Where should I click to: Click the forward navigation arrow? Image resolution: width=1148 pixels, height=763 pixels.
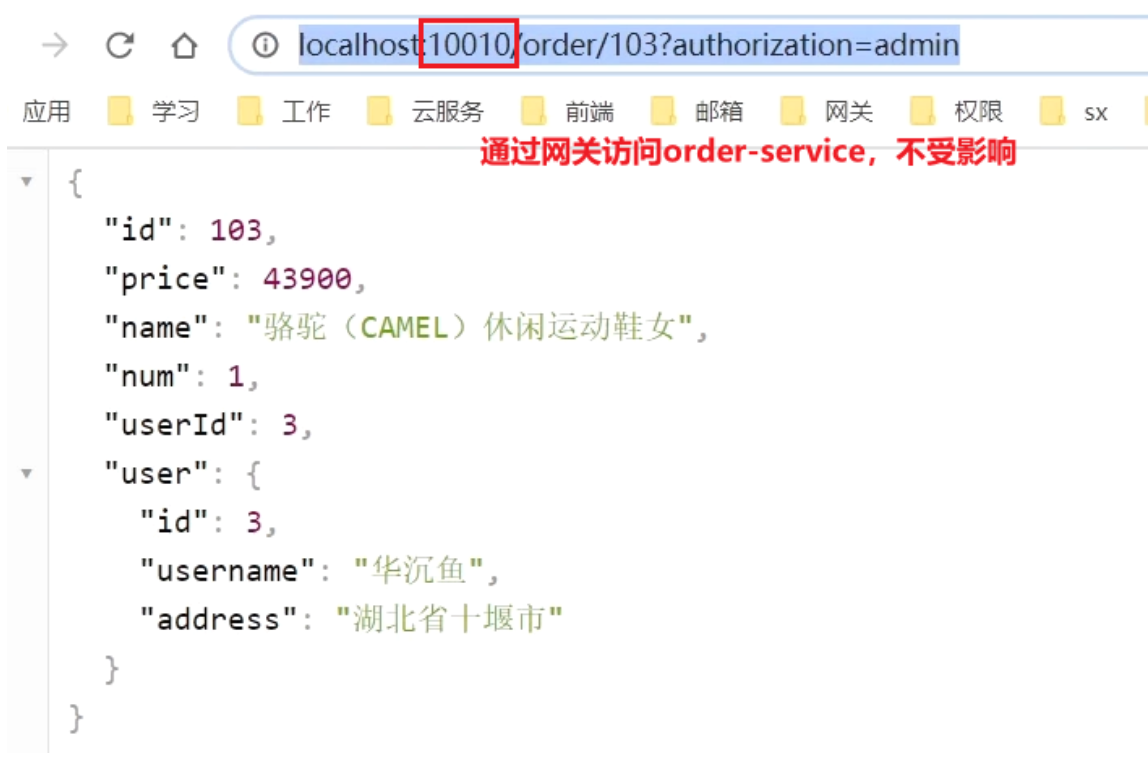[54, 45]
